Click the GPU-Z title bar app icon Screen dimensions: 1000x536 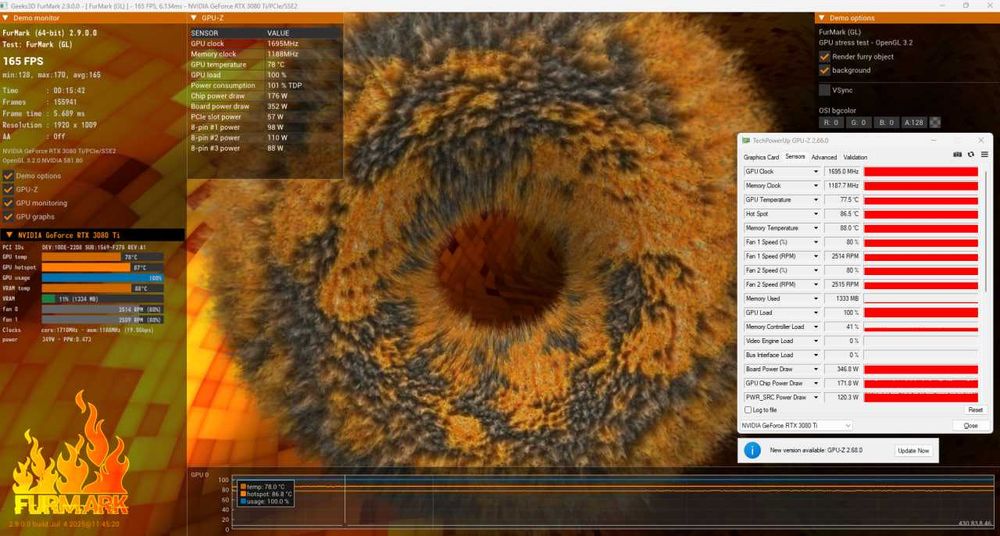746,140
